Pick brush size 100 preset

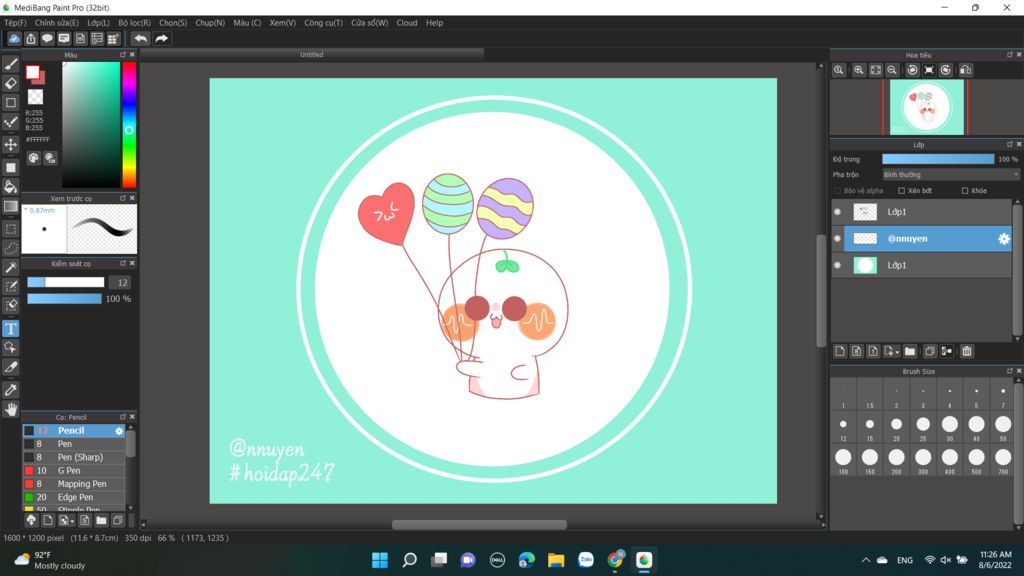click(843, 460)
